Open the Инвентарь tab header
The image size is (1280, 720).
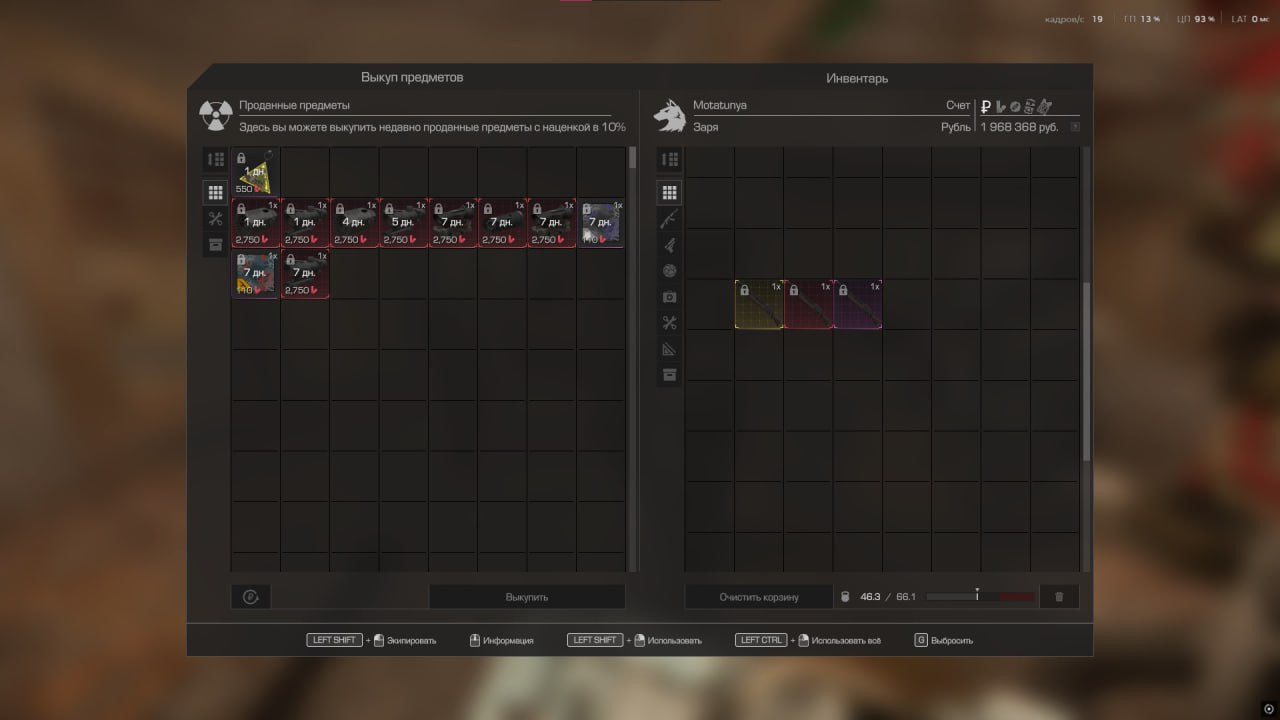[x=857, y=78]
